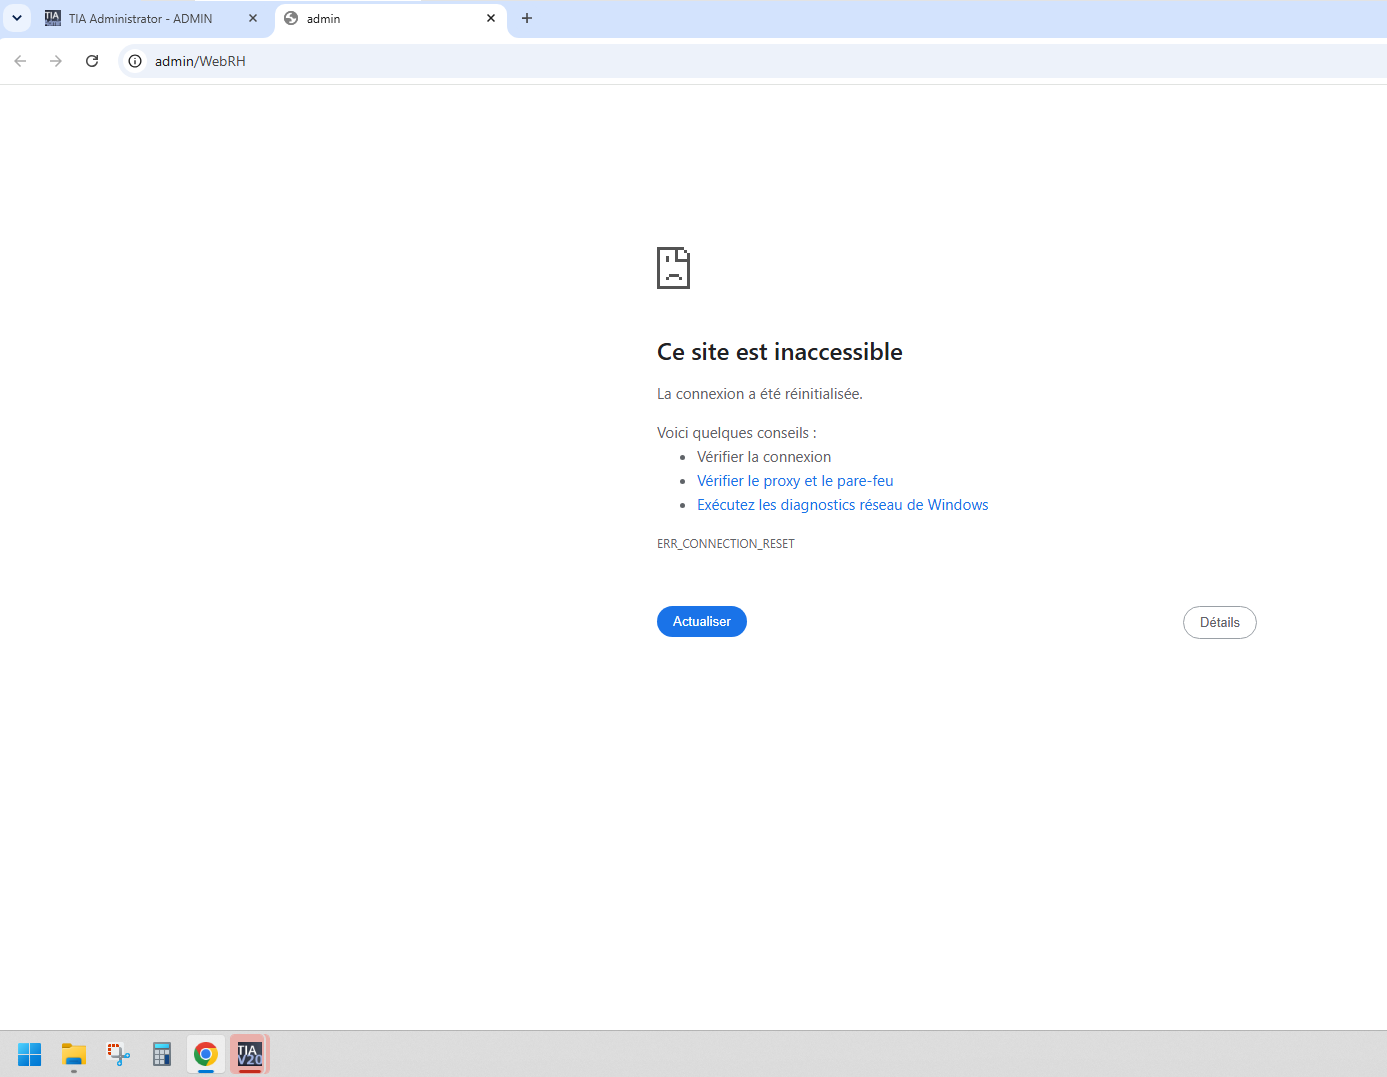
Task: Open the Vérifier le proxy et le pare-feu link
Action: coord(795,481)
